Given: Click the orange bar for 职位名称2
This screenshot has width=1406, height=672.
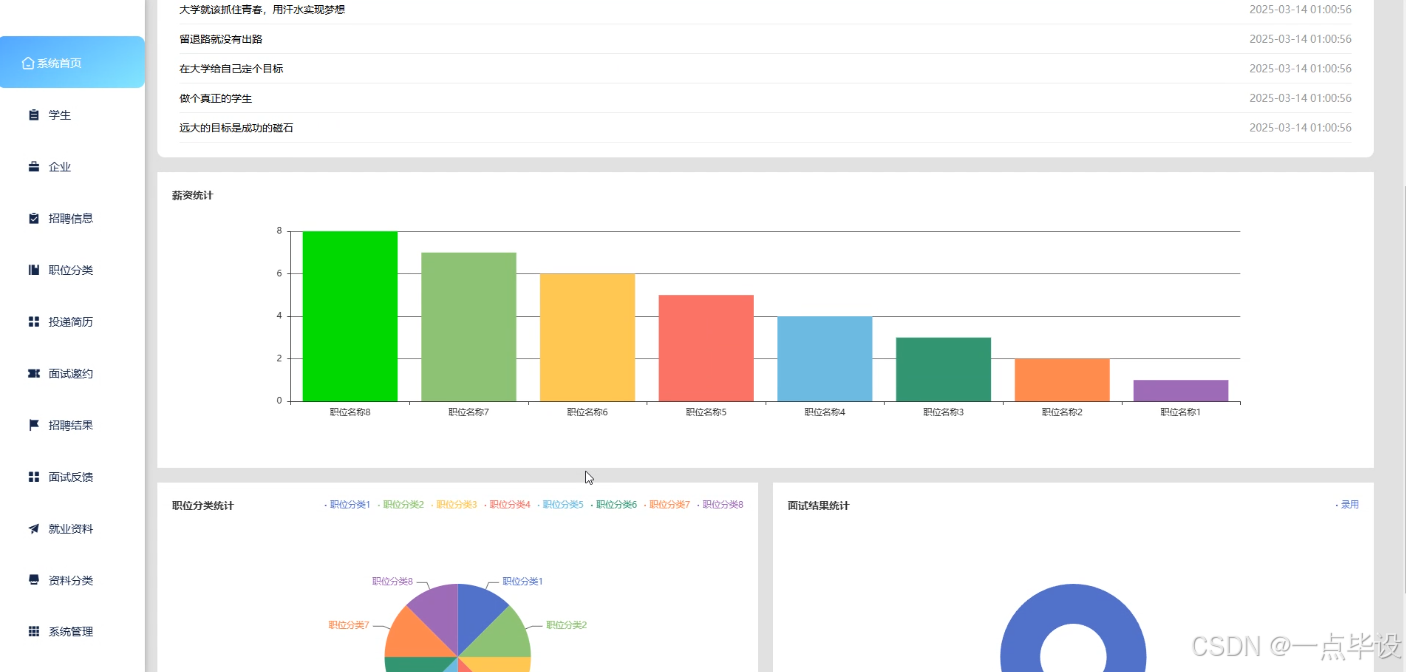Looking at the screenshot, I should click(1062, 380).
